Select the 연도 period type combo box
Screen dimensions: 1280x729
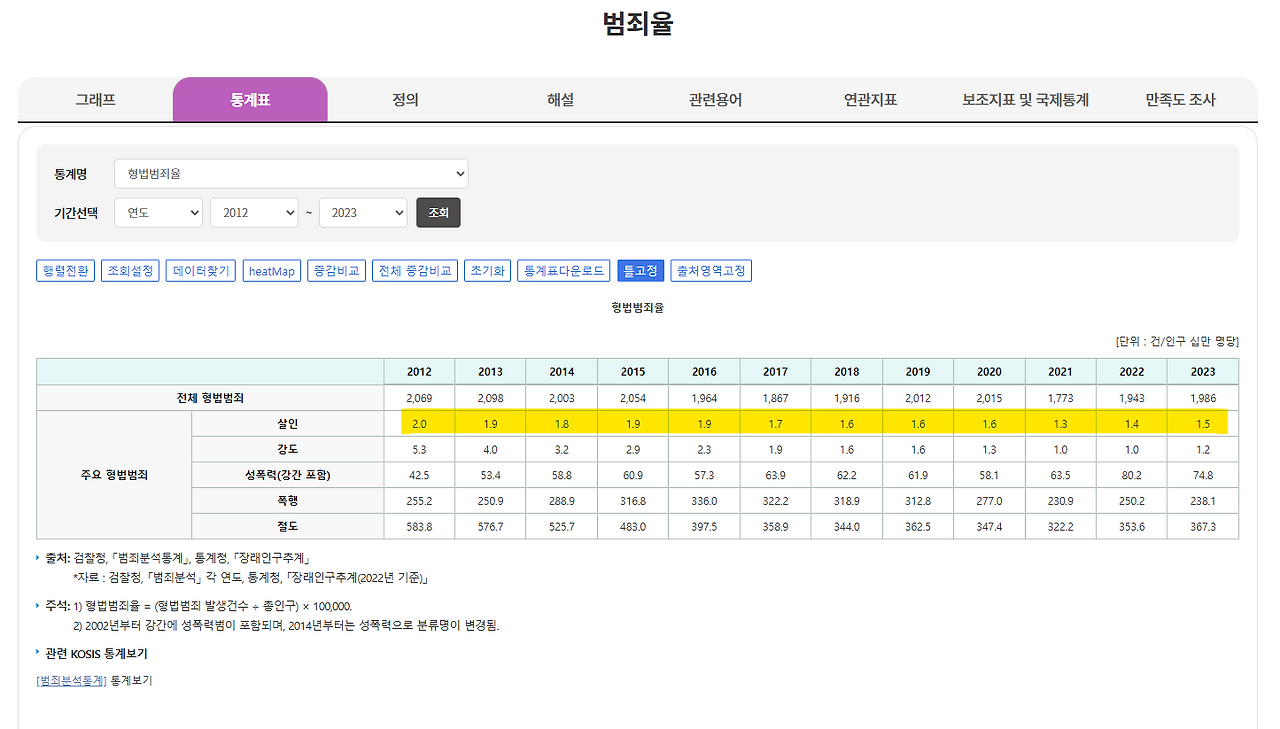click(x=157, y=212)
